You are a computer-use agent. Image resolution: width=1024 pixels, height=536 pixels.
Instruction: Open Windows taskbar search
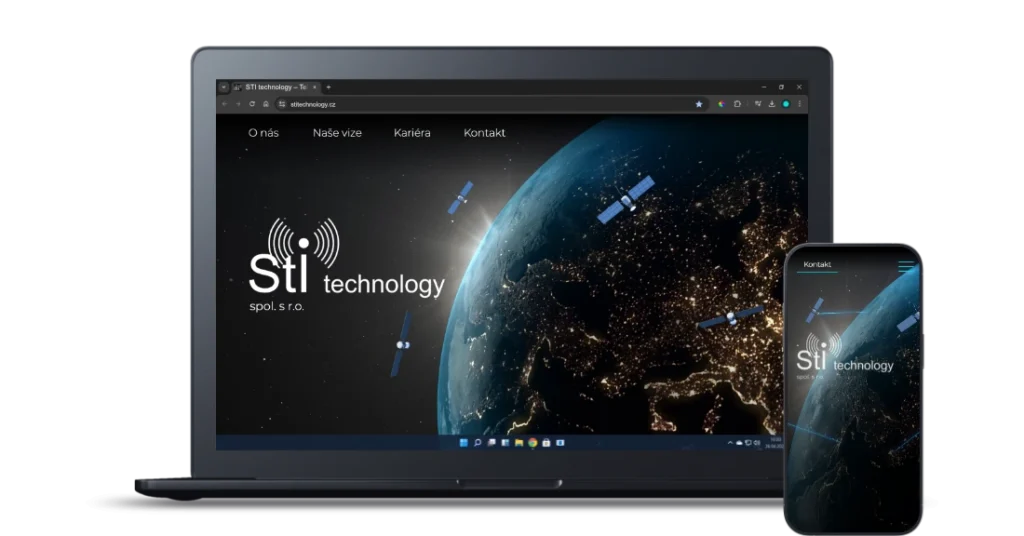click(477, 443)
